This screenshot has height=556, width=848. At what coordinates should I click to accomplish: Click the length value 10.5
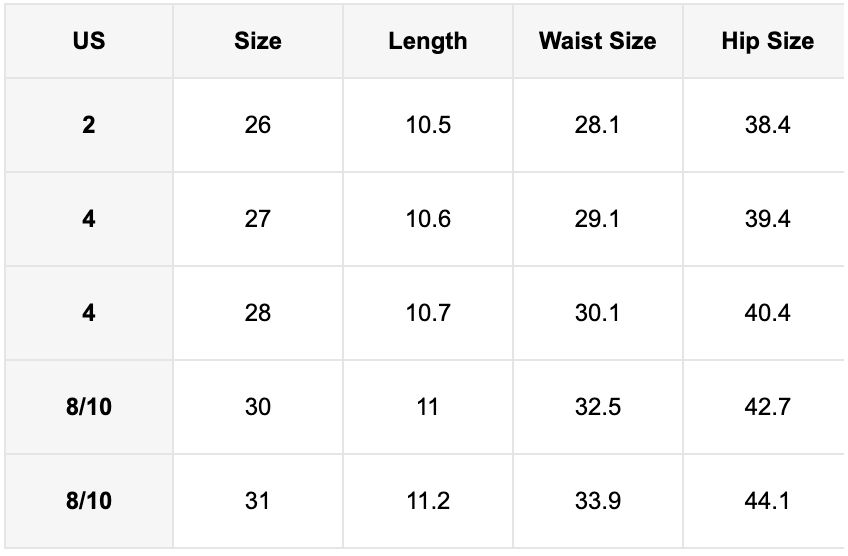coord(428,125)
